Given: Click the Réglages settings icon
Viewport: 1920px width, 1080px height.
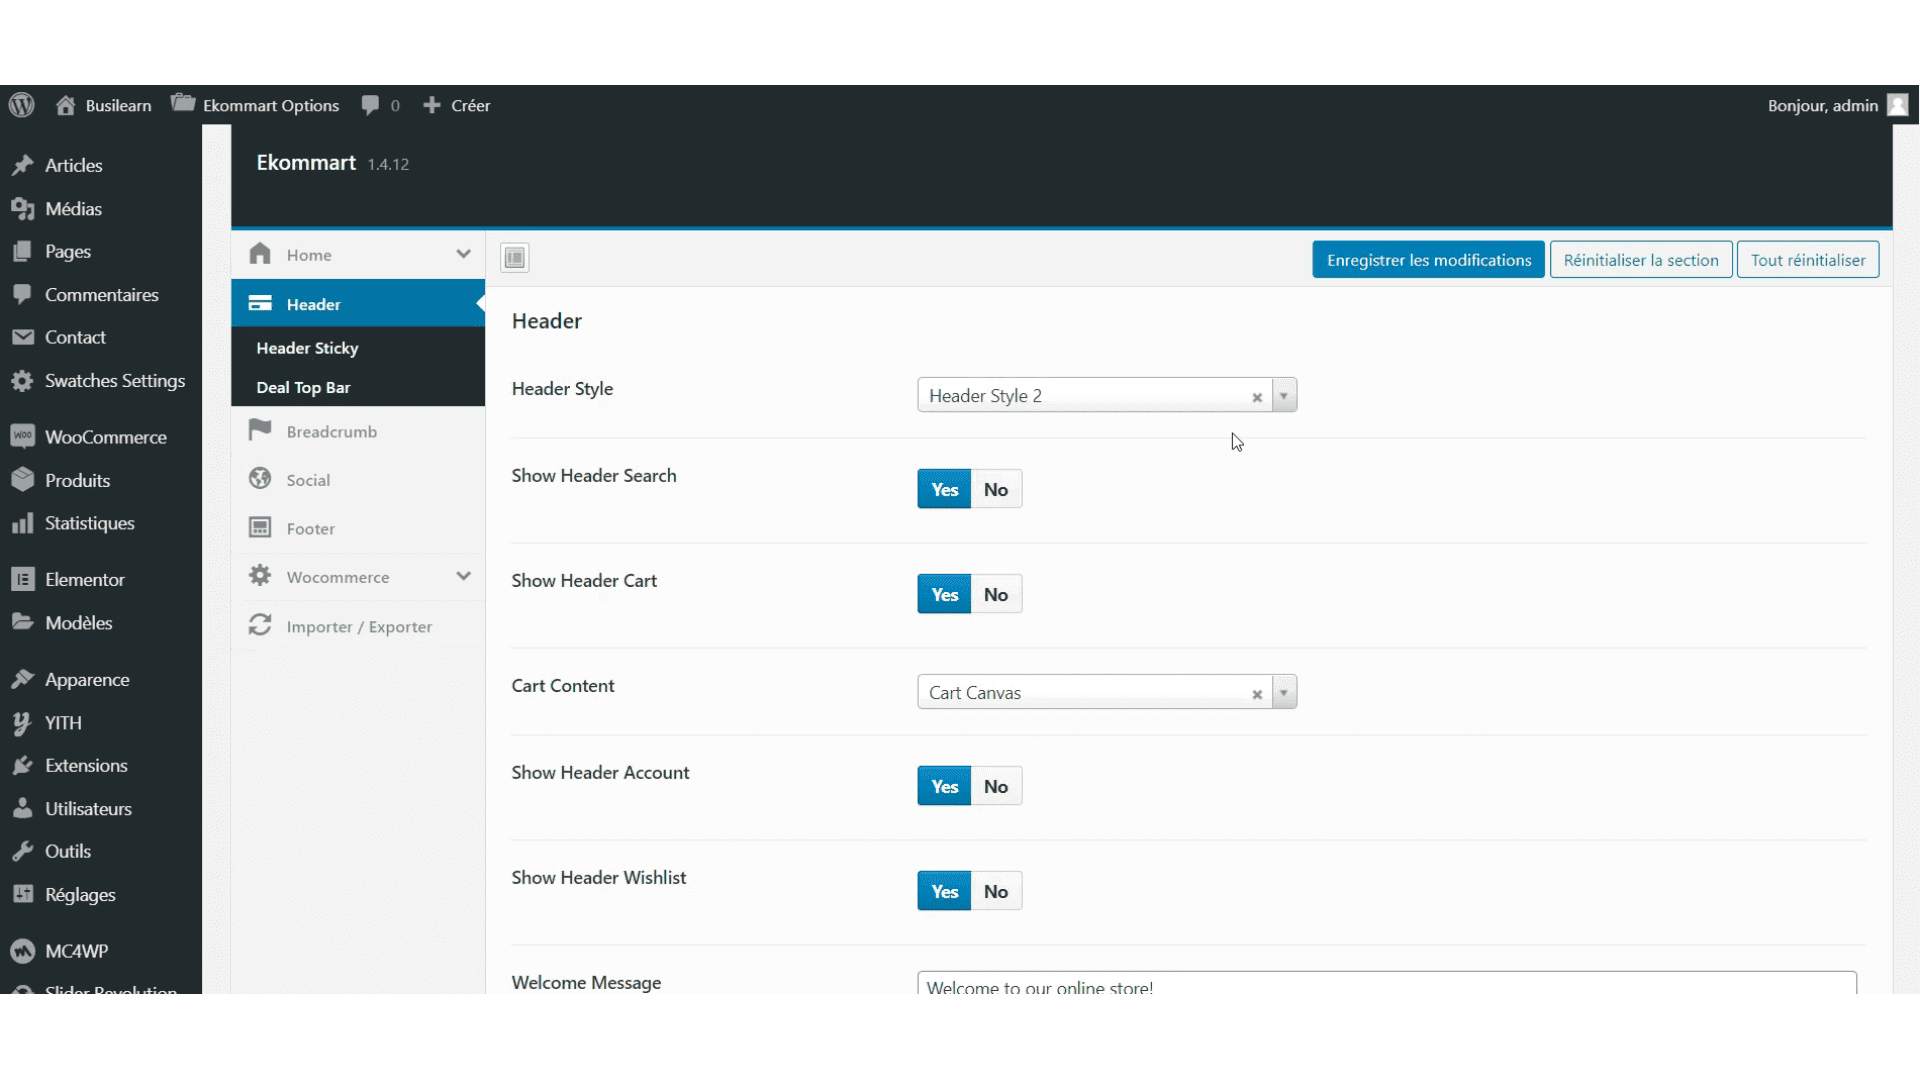Looking at the screenshot, I should tap(23, 894).
